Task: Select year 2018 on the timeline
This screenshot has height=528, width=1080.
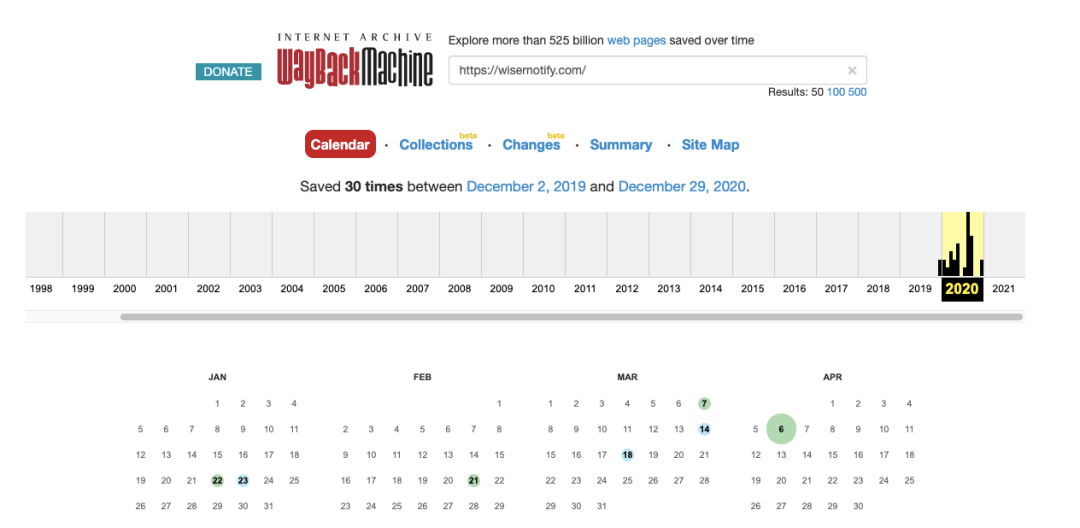Action: tap(878, 289)
